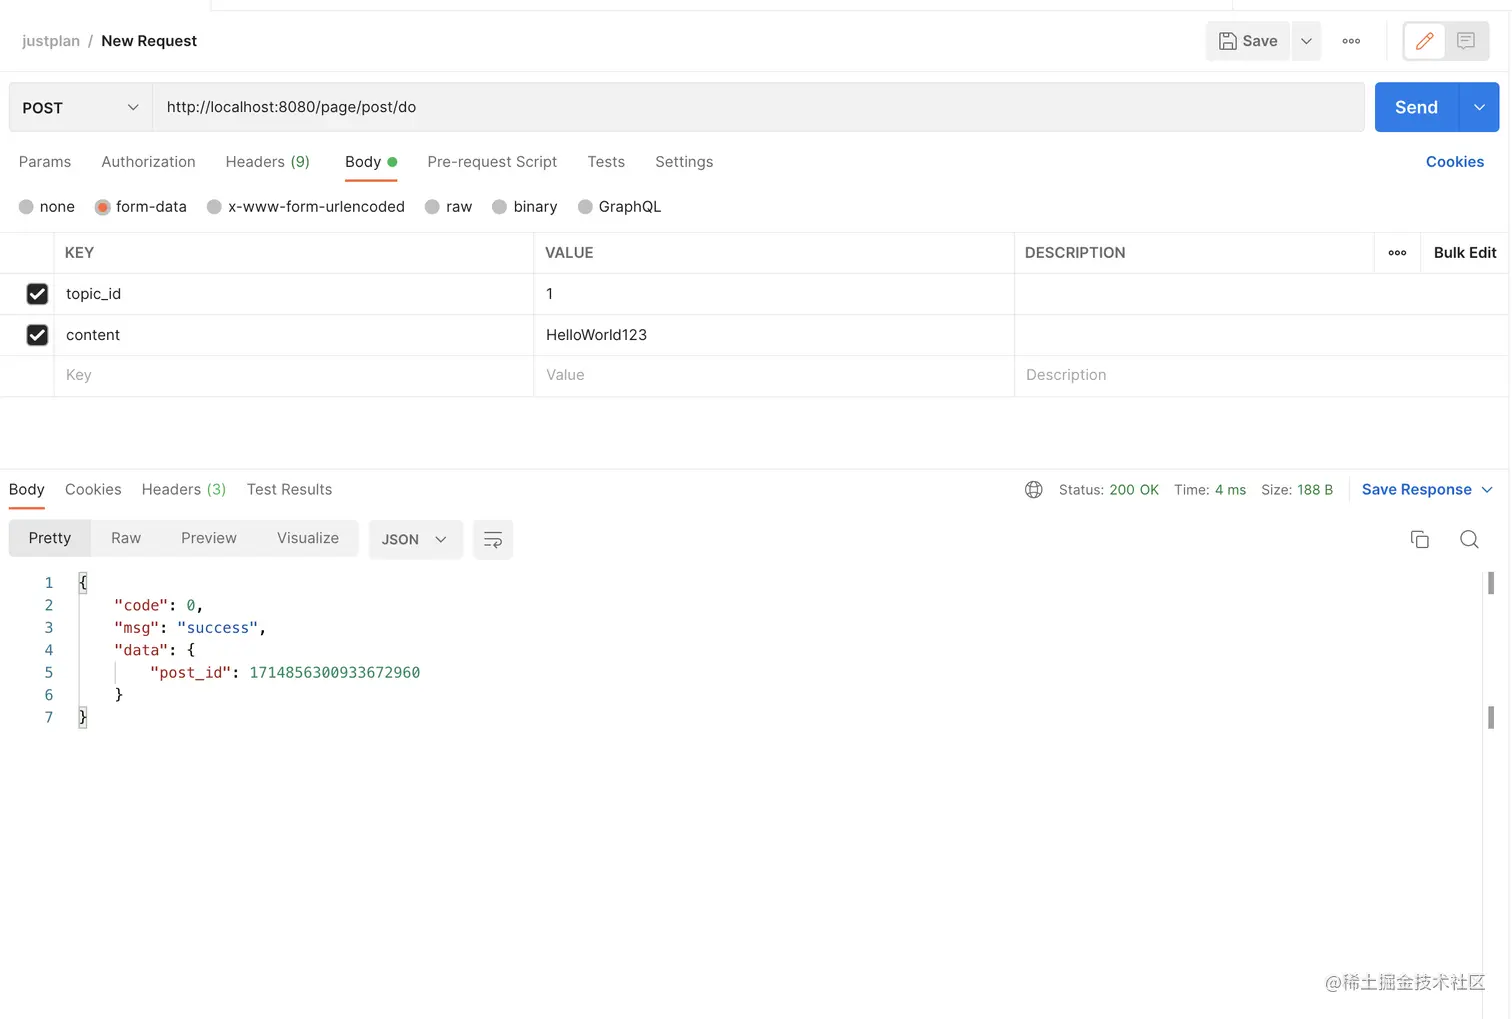Viewport: 1512px width, 1019px height.
Task: Expand the Send button dropdown arrow
Action: tap(1479, 107)
